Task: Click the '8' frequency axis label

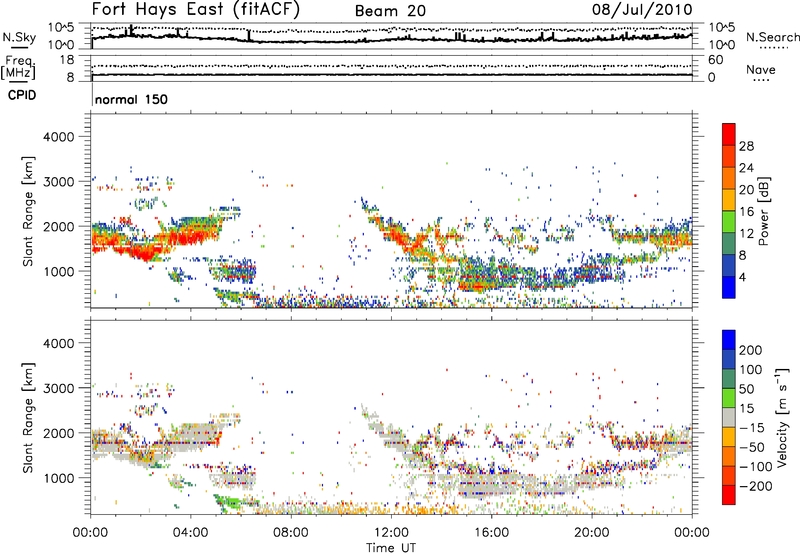Action: tap(70, 77)
